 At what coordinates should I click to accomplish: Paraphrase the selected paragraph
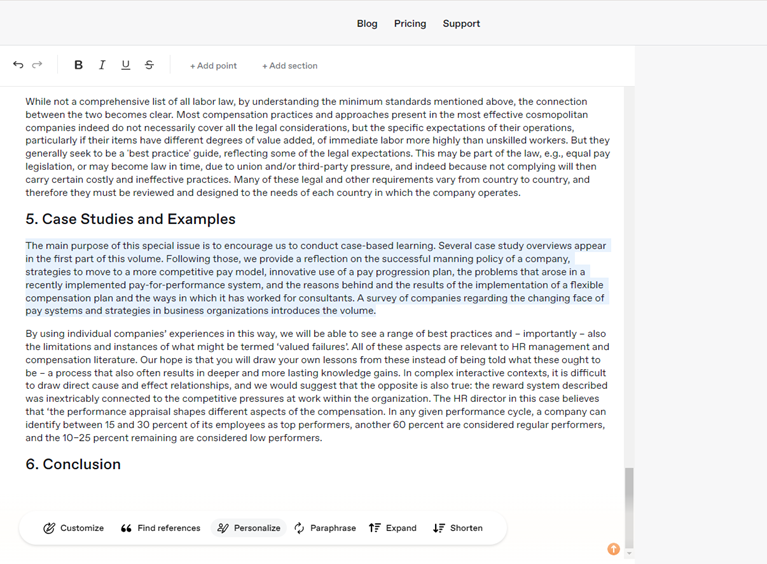coord(324,528)
